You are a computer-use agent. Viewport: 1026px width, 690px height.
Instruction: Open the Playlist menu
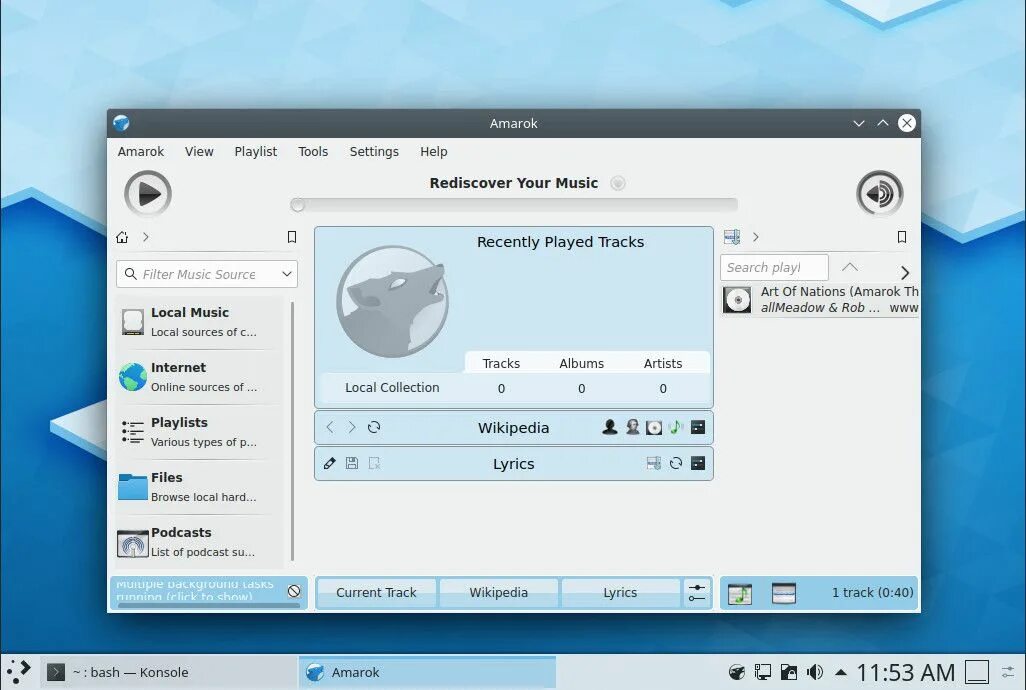(256, 152)
